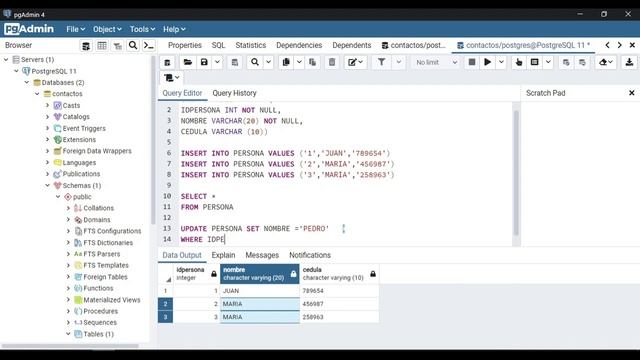Open the file with the folder icon
This screenshot has width=640, height=360.
point(188,62)
